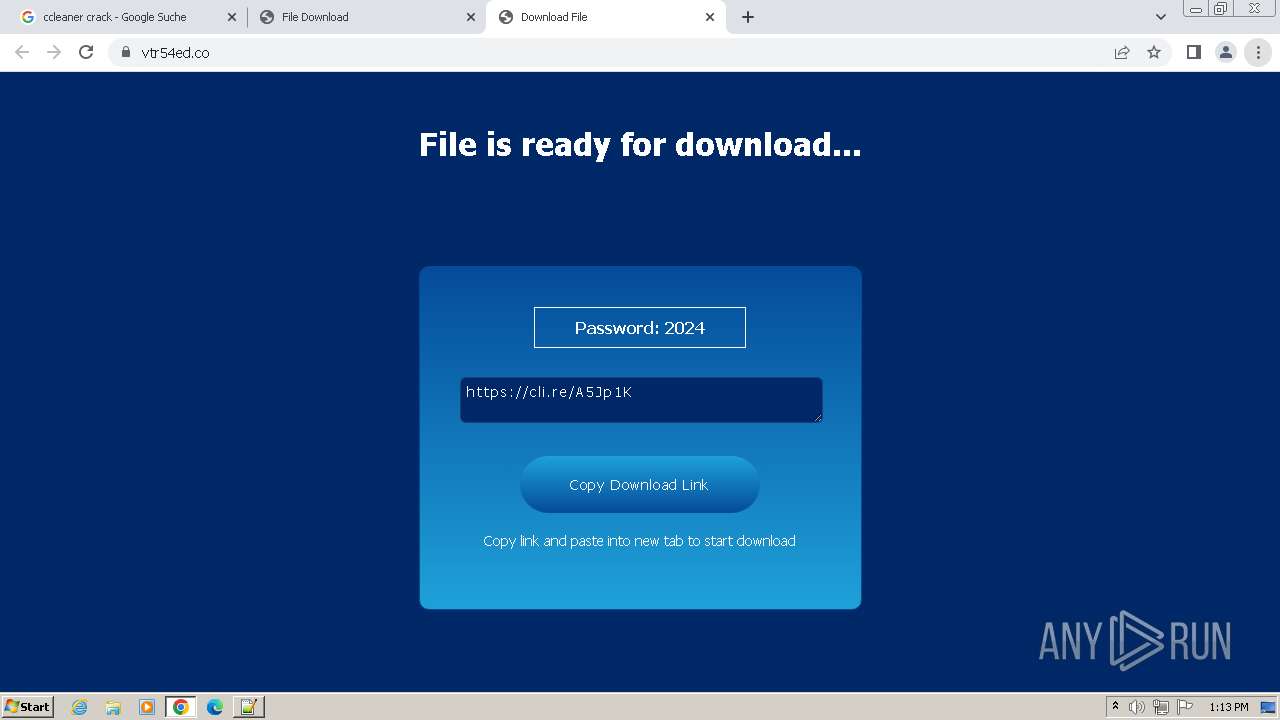Open the Action Center flag icon
This screenshot has width=1280, height=720.
click(x=1185, y=707)
